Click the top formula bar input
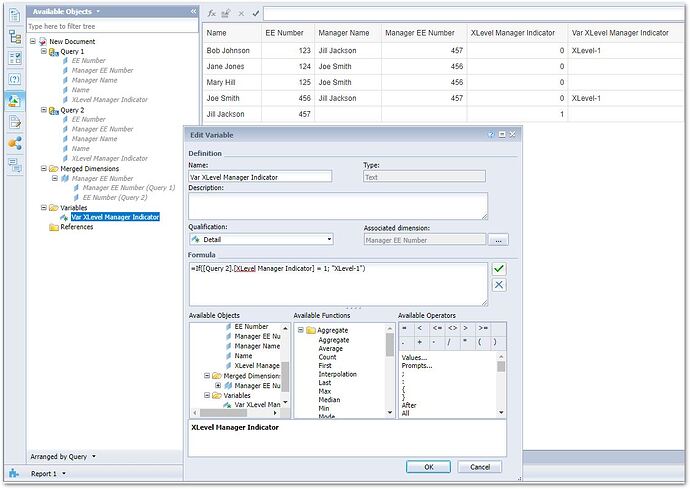 pyautogui.click(x=473, y=14)
